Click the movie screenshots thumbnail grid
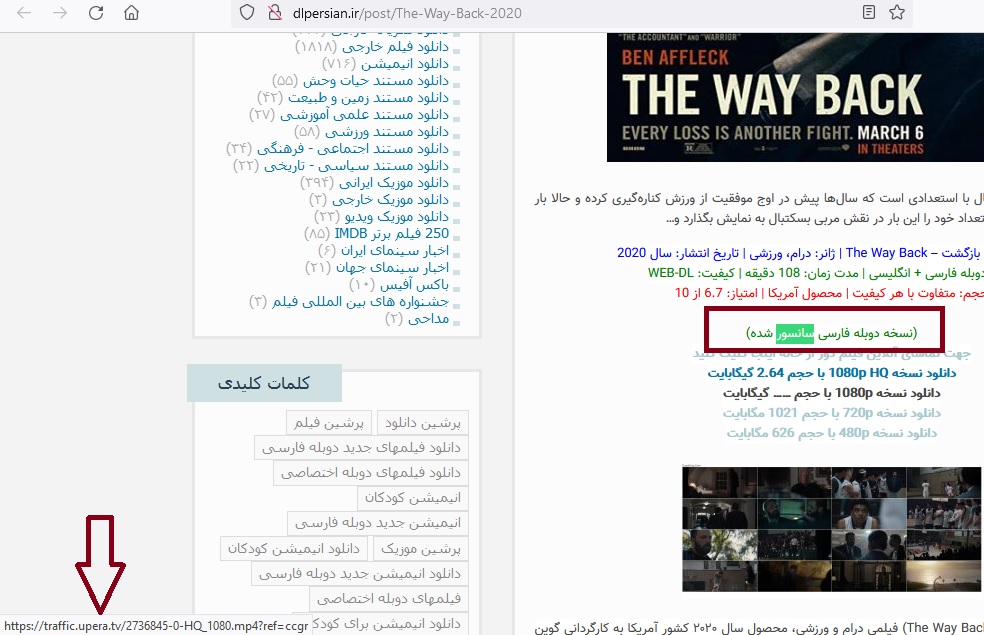 coord(832,529)
